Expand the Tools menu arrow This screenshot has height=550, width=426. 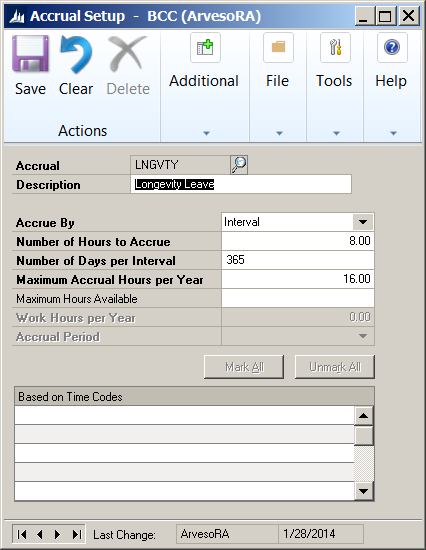point(336,133)
